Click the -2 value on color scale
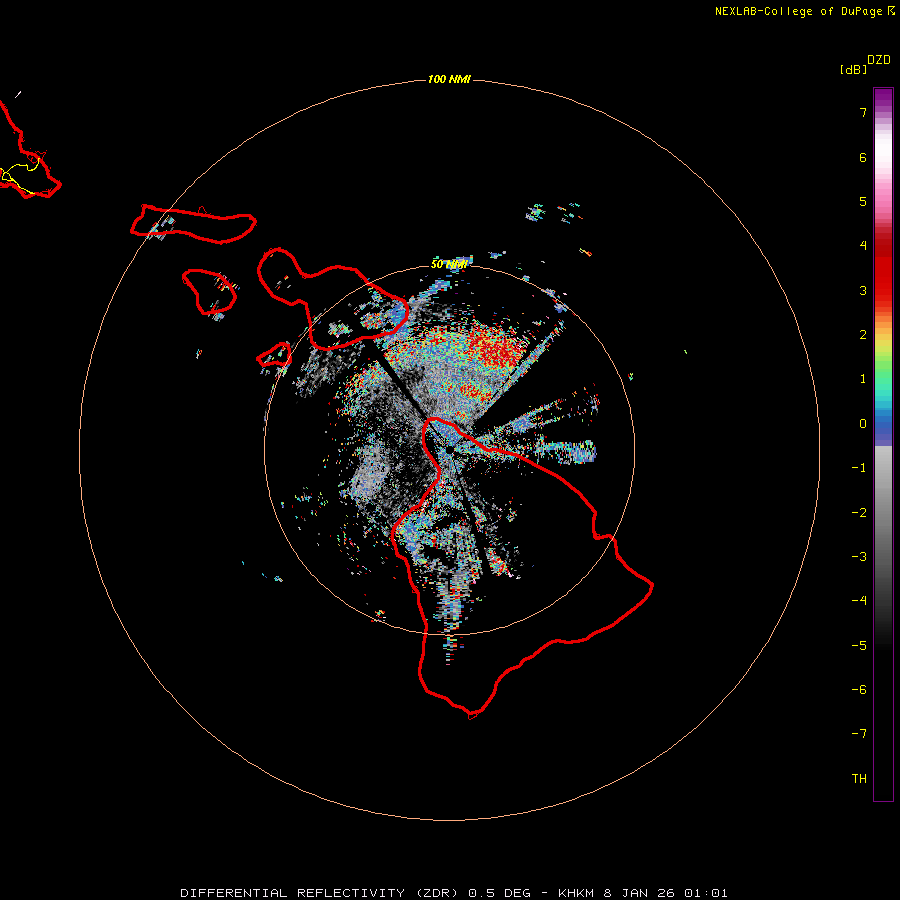900x900 pixels. 859,513
